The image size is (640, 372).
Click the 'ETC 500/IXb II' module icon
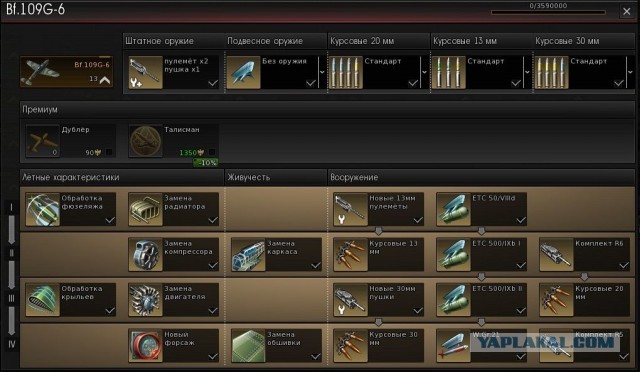pyautogui.click(x=453, y=301)
